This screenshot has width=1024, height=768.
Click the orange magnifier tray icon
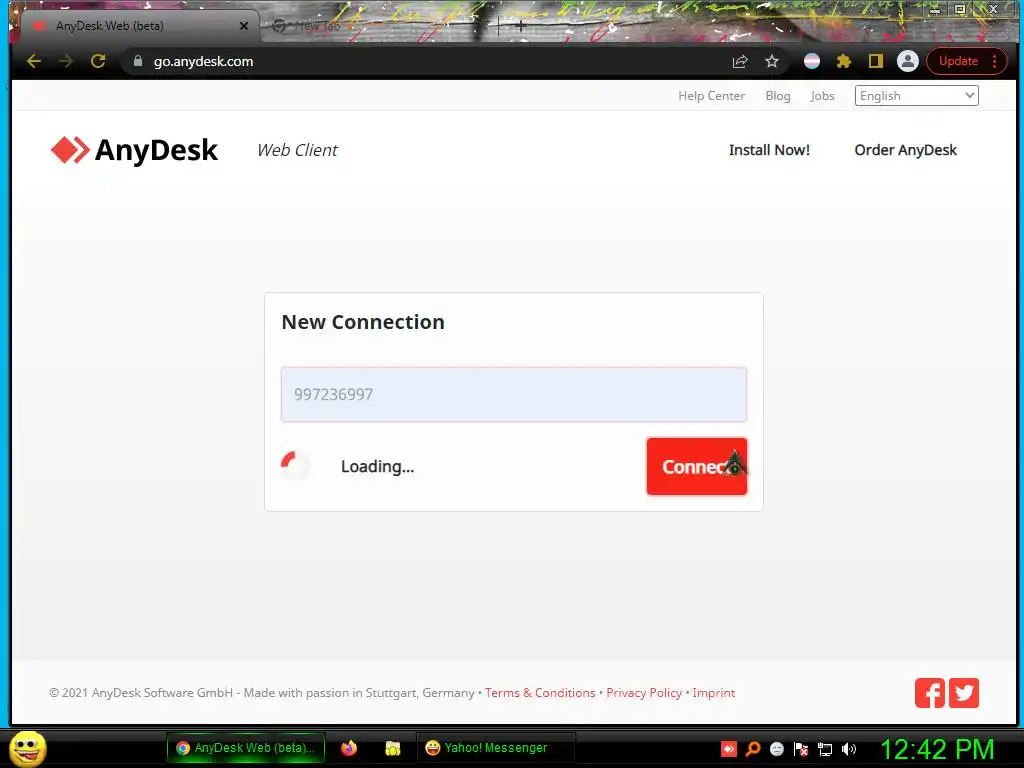coord(753,749)
